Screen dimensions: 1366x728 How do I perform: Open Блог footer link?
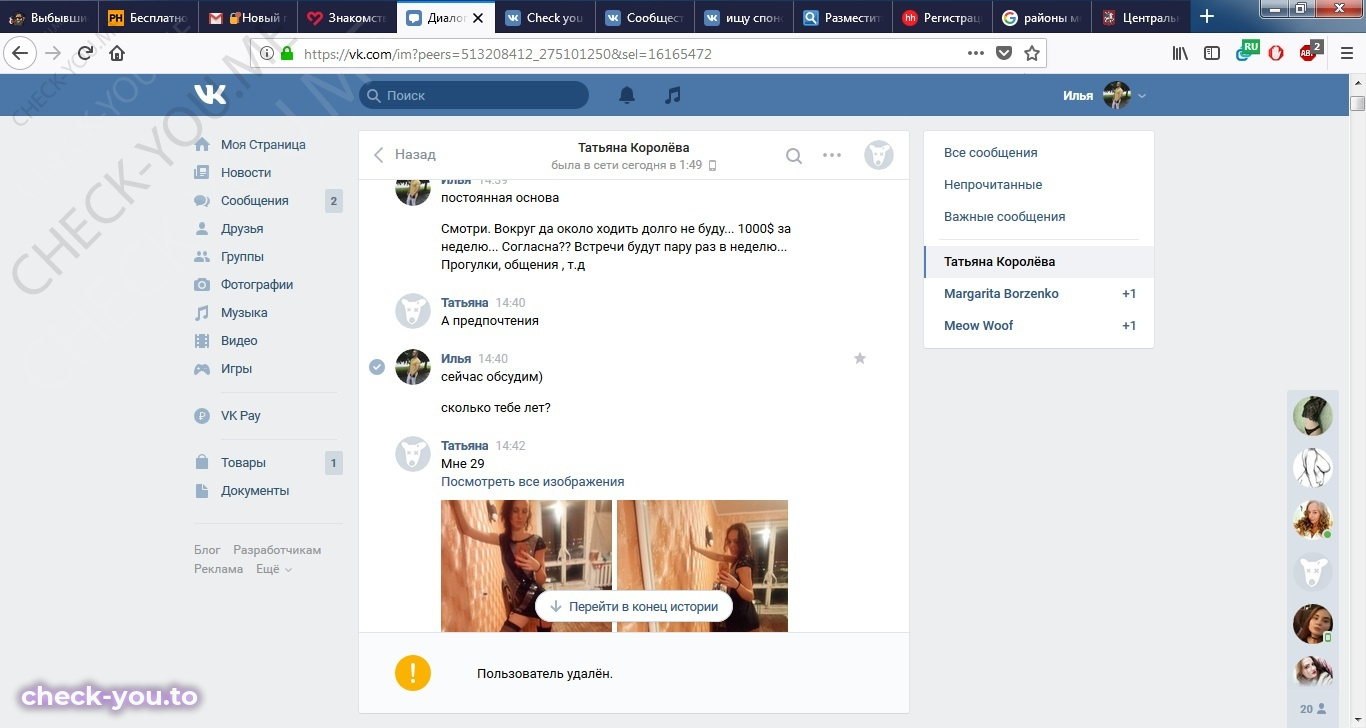pyautogui.click(x=207, y=550)
